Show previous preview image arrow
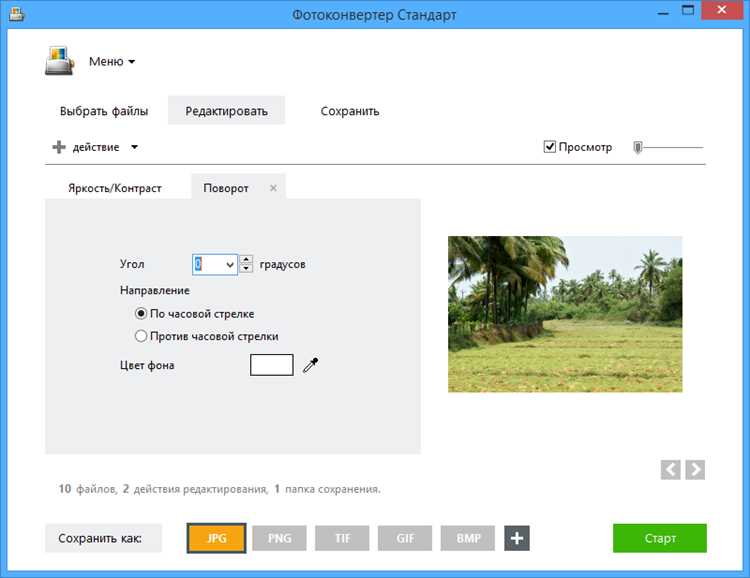This screenshot has height=578, width=750. (x=671, y=470)
